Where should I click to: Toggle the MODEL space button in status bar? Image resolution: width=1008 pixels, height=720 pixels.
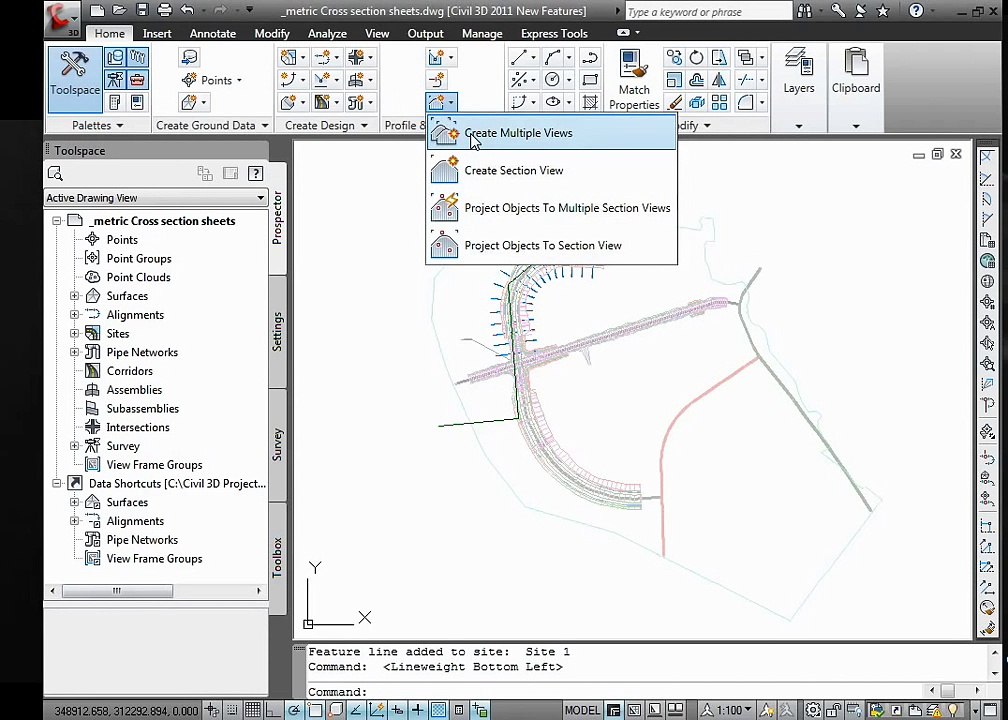click(582, 710)
